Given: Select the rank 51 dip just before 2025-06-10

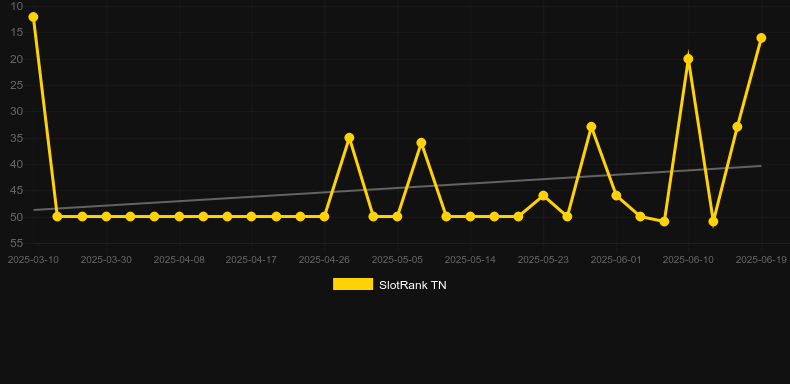Looking at the screenshot, I should click(x=664, y=222).
